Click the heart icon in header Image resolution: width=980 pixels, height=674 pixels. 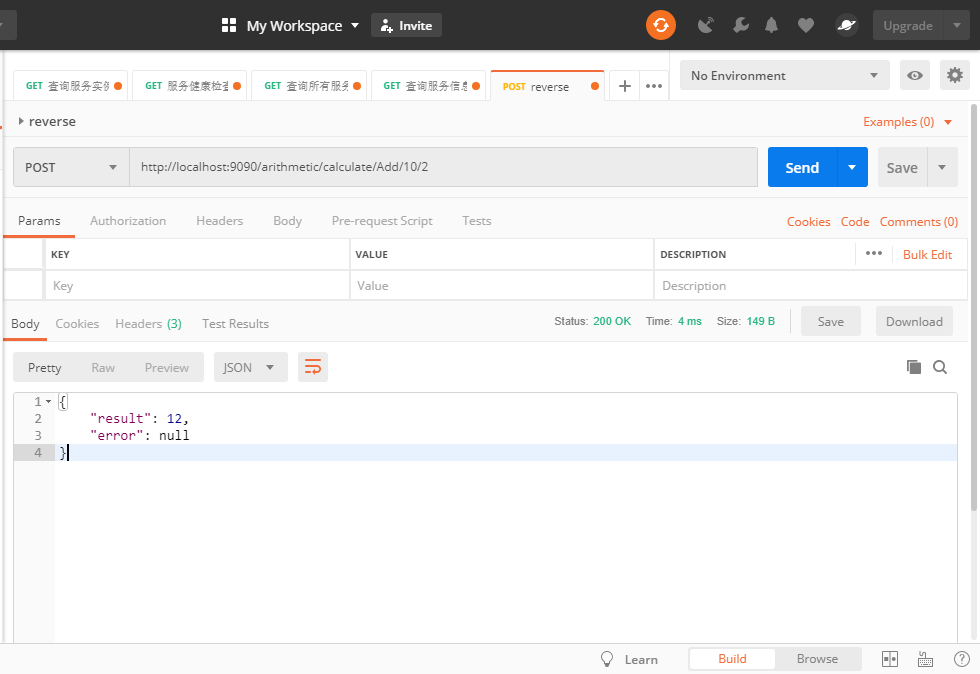(806, 26)
